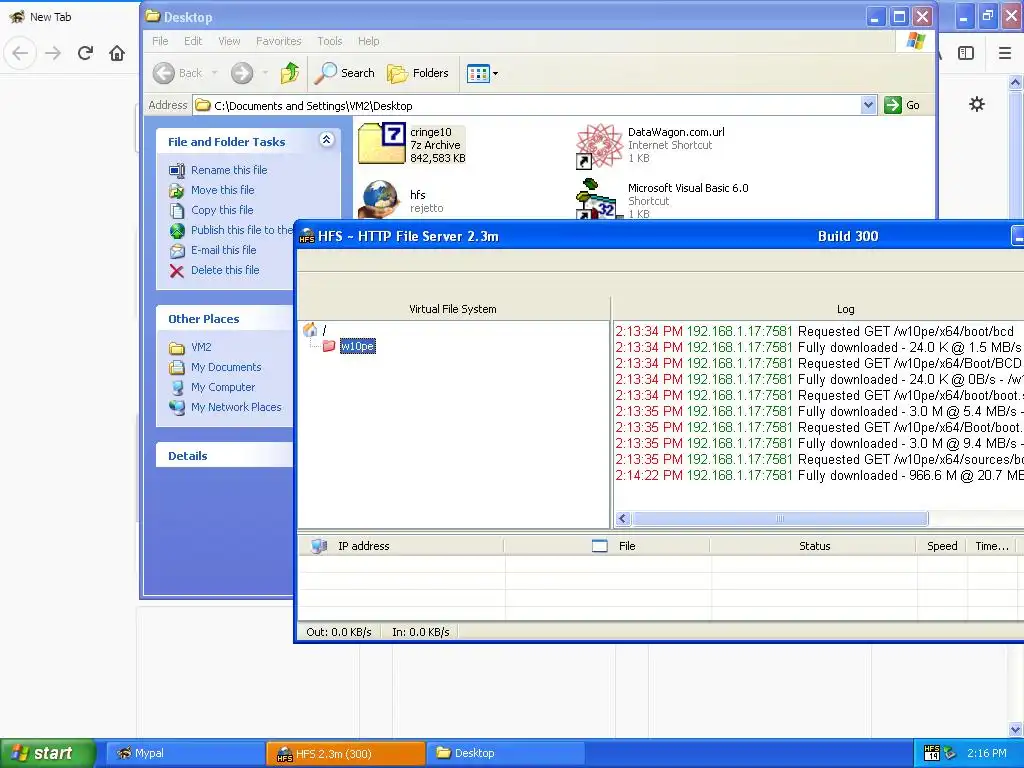
Task: Go Back in Desktop explorer window
Action: coord(178,73)
